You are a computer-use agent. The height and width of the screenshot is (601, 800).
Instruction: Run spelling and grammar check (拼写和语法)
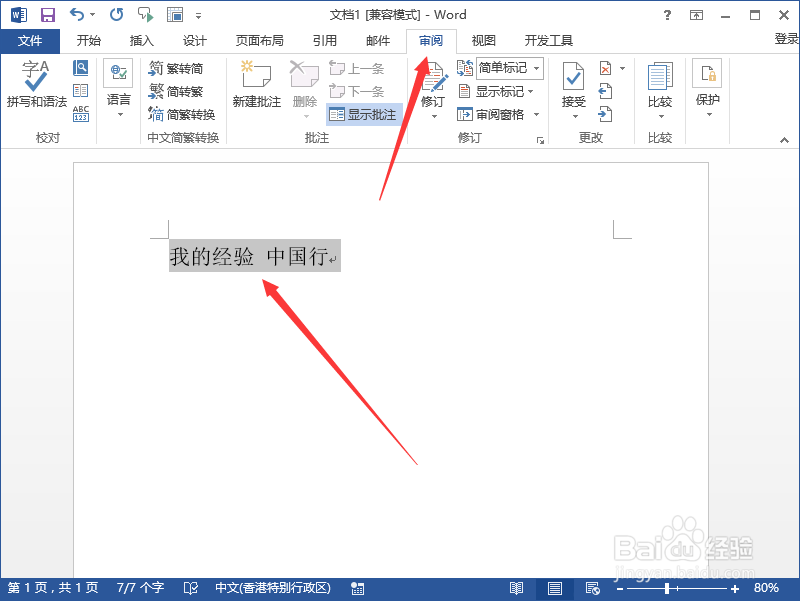pos(33,90)
